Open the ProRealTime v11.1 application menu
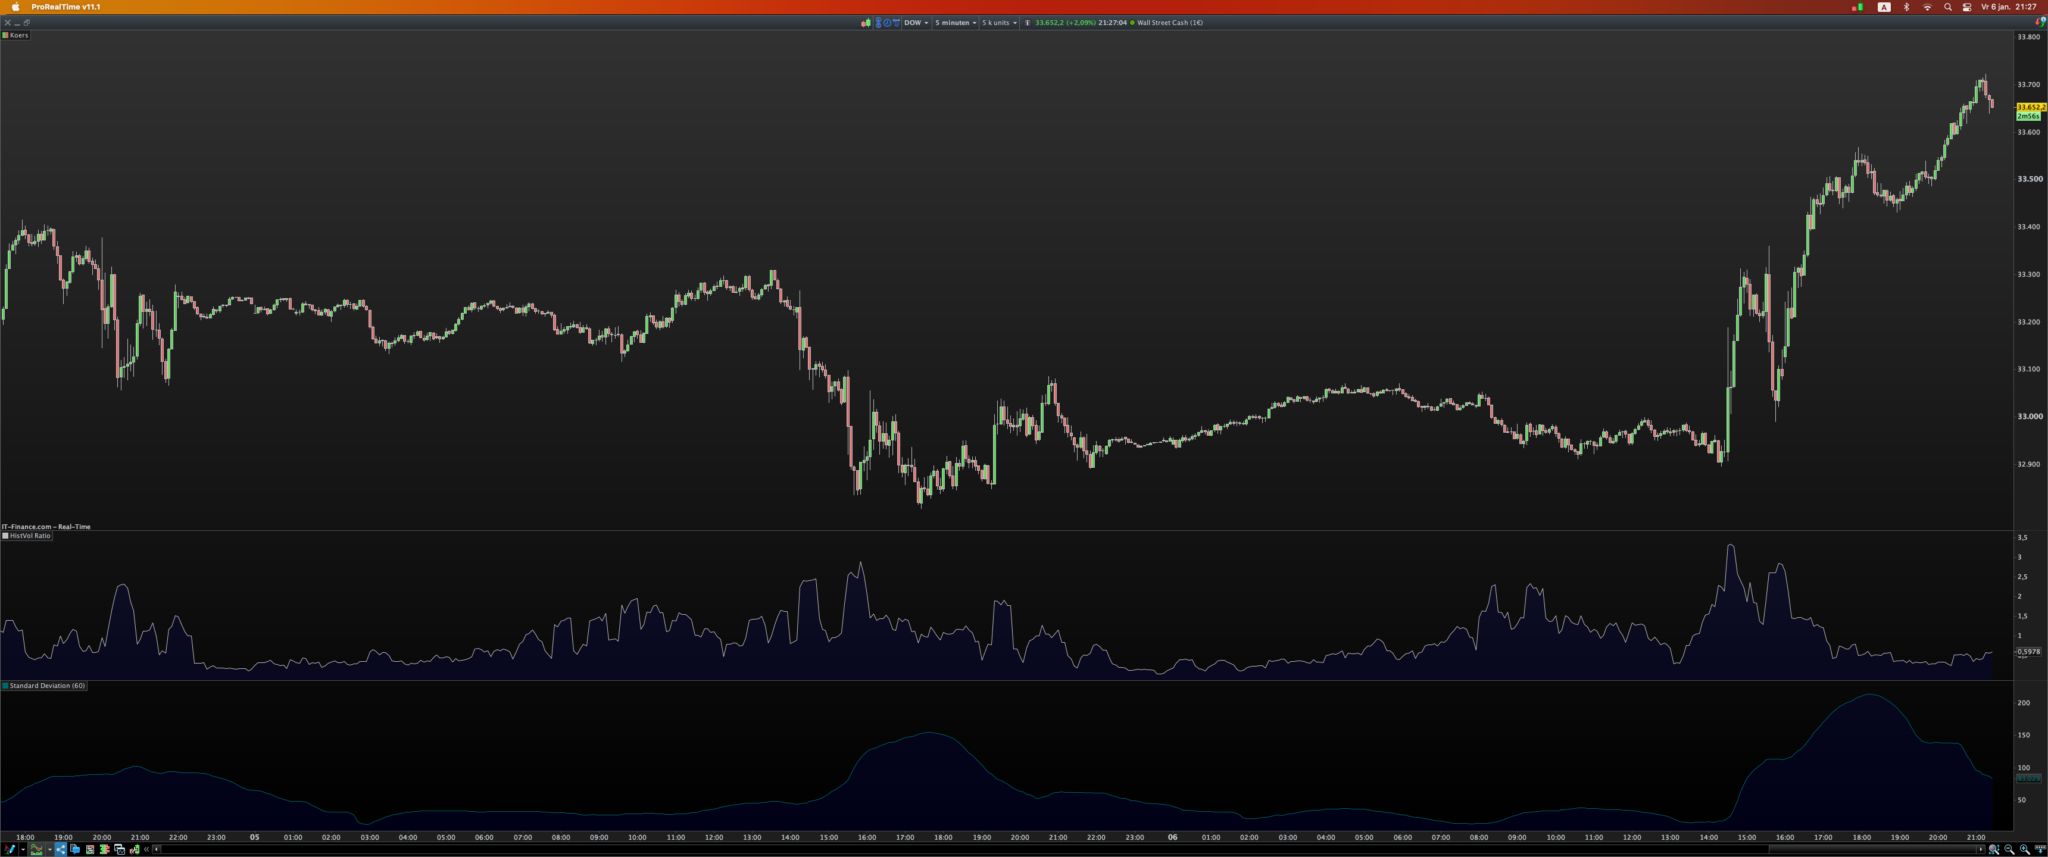The height and width of the screenshot is (857, 2048). pos(66,7)
